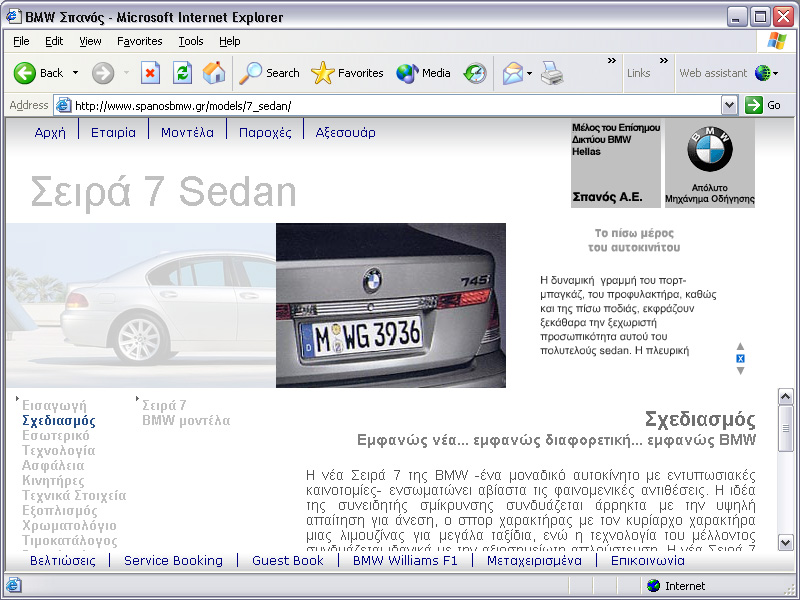Image resolution: width=800 pixels, height=600 pixels.
Task: Open the Help menu
Action: [230, 41]
